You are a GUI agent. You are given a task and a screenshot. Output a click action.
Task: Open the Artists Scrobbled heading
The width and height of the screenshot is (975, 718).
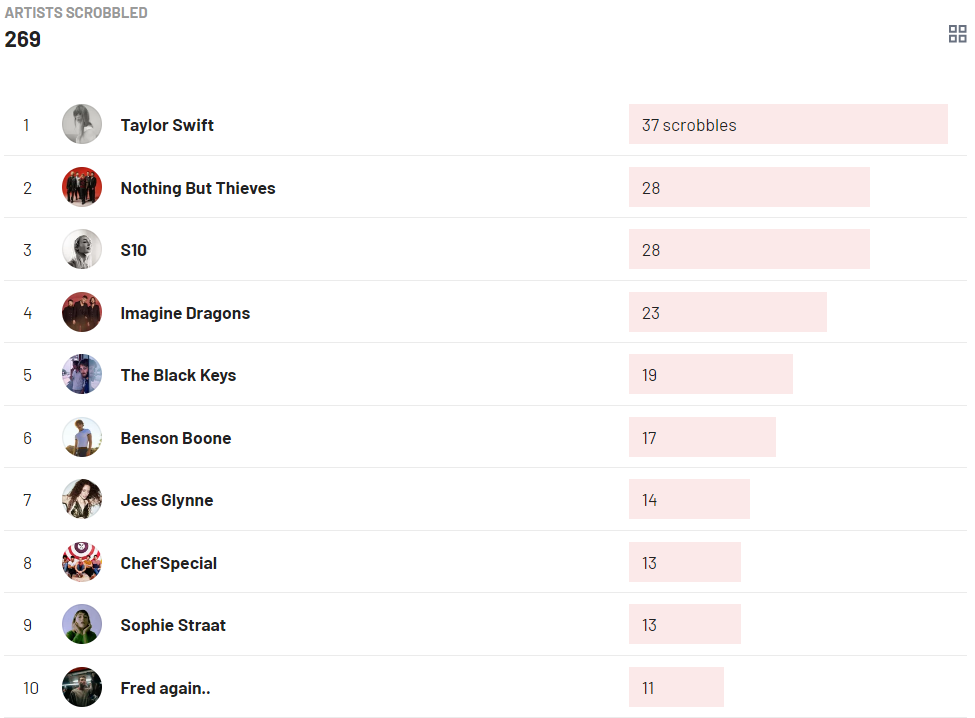tap(76, 13)
